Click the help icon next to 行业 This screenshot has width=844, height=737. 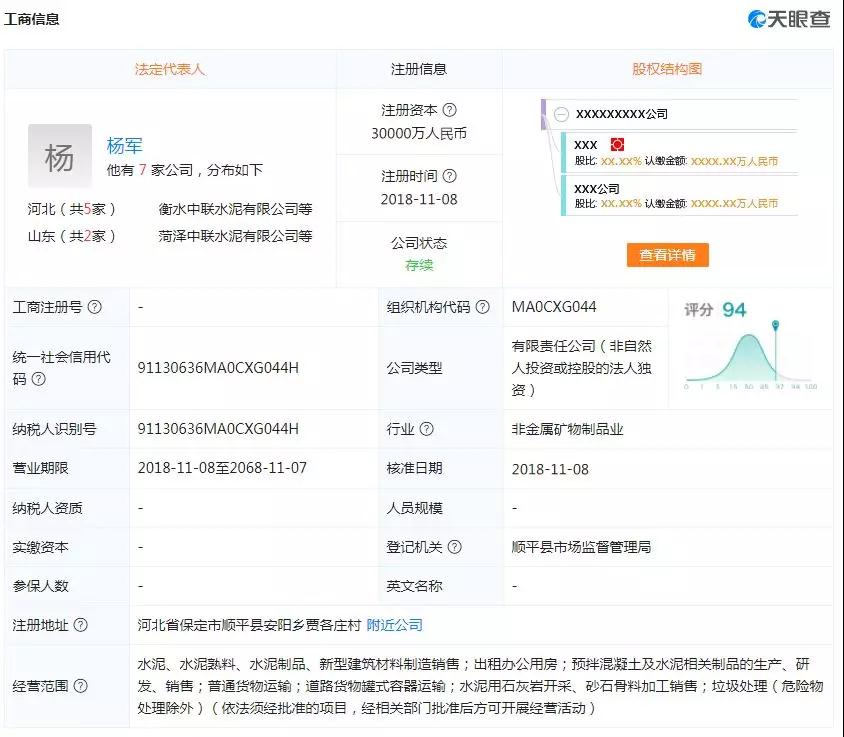coord(427,429)
